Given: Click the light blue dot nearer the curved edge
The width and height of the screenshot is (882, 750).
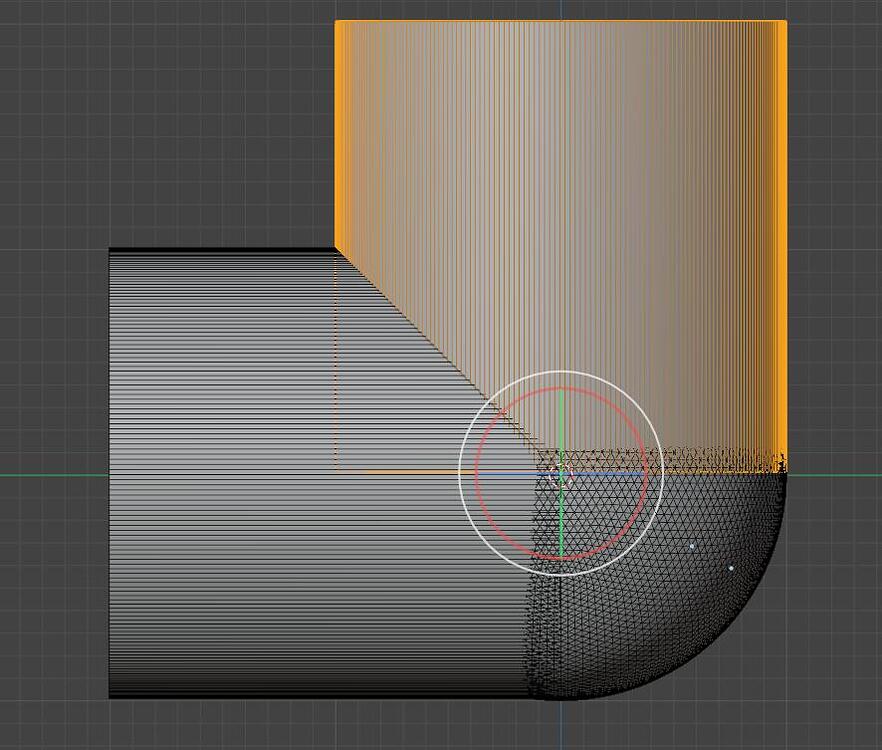Looking at the screenshot, I should pos(731,568).
